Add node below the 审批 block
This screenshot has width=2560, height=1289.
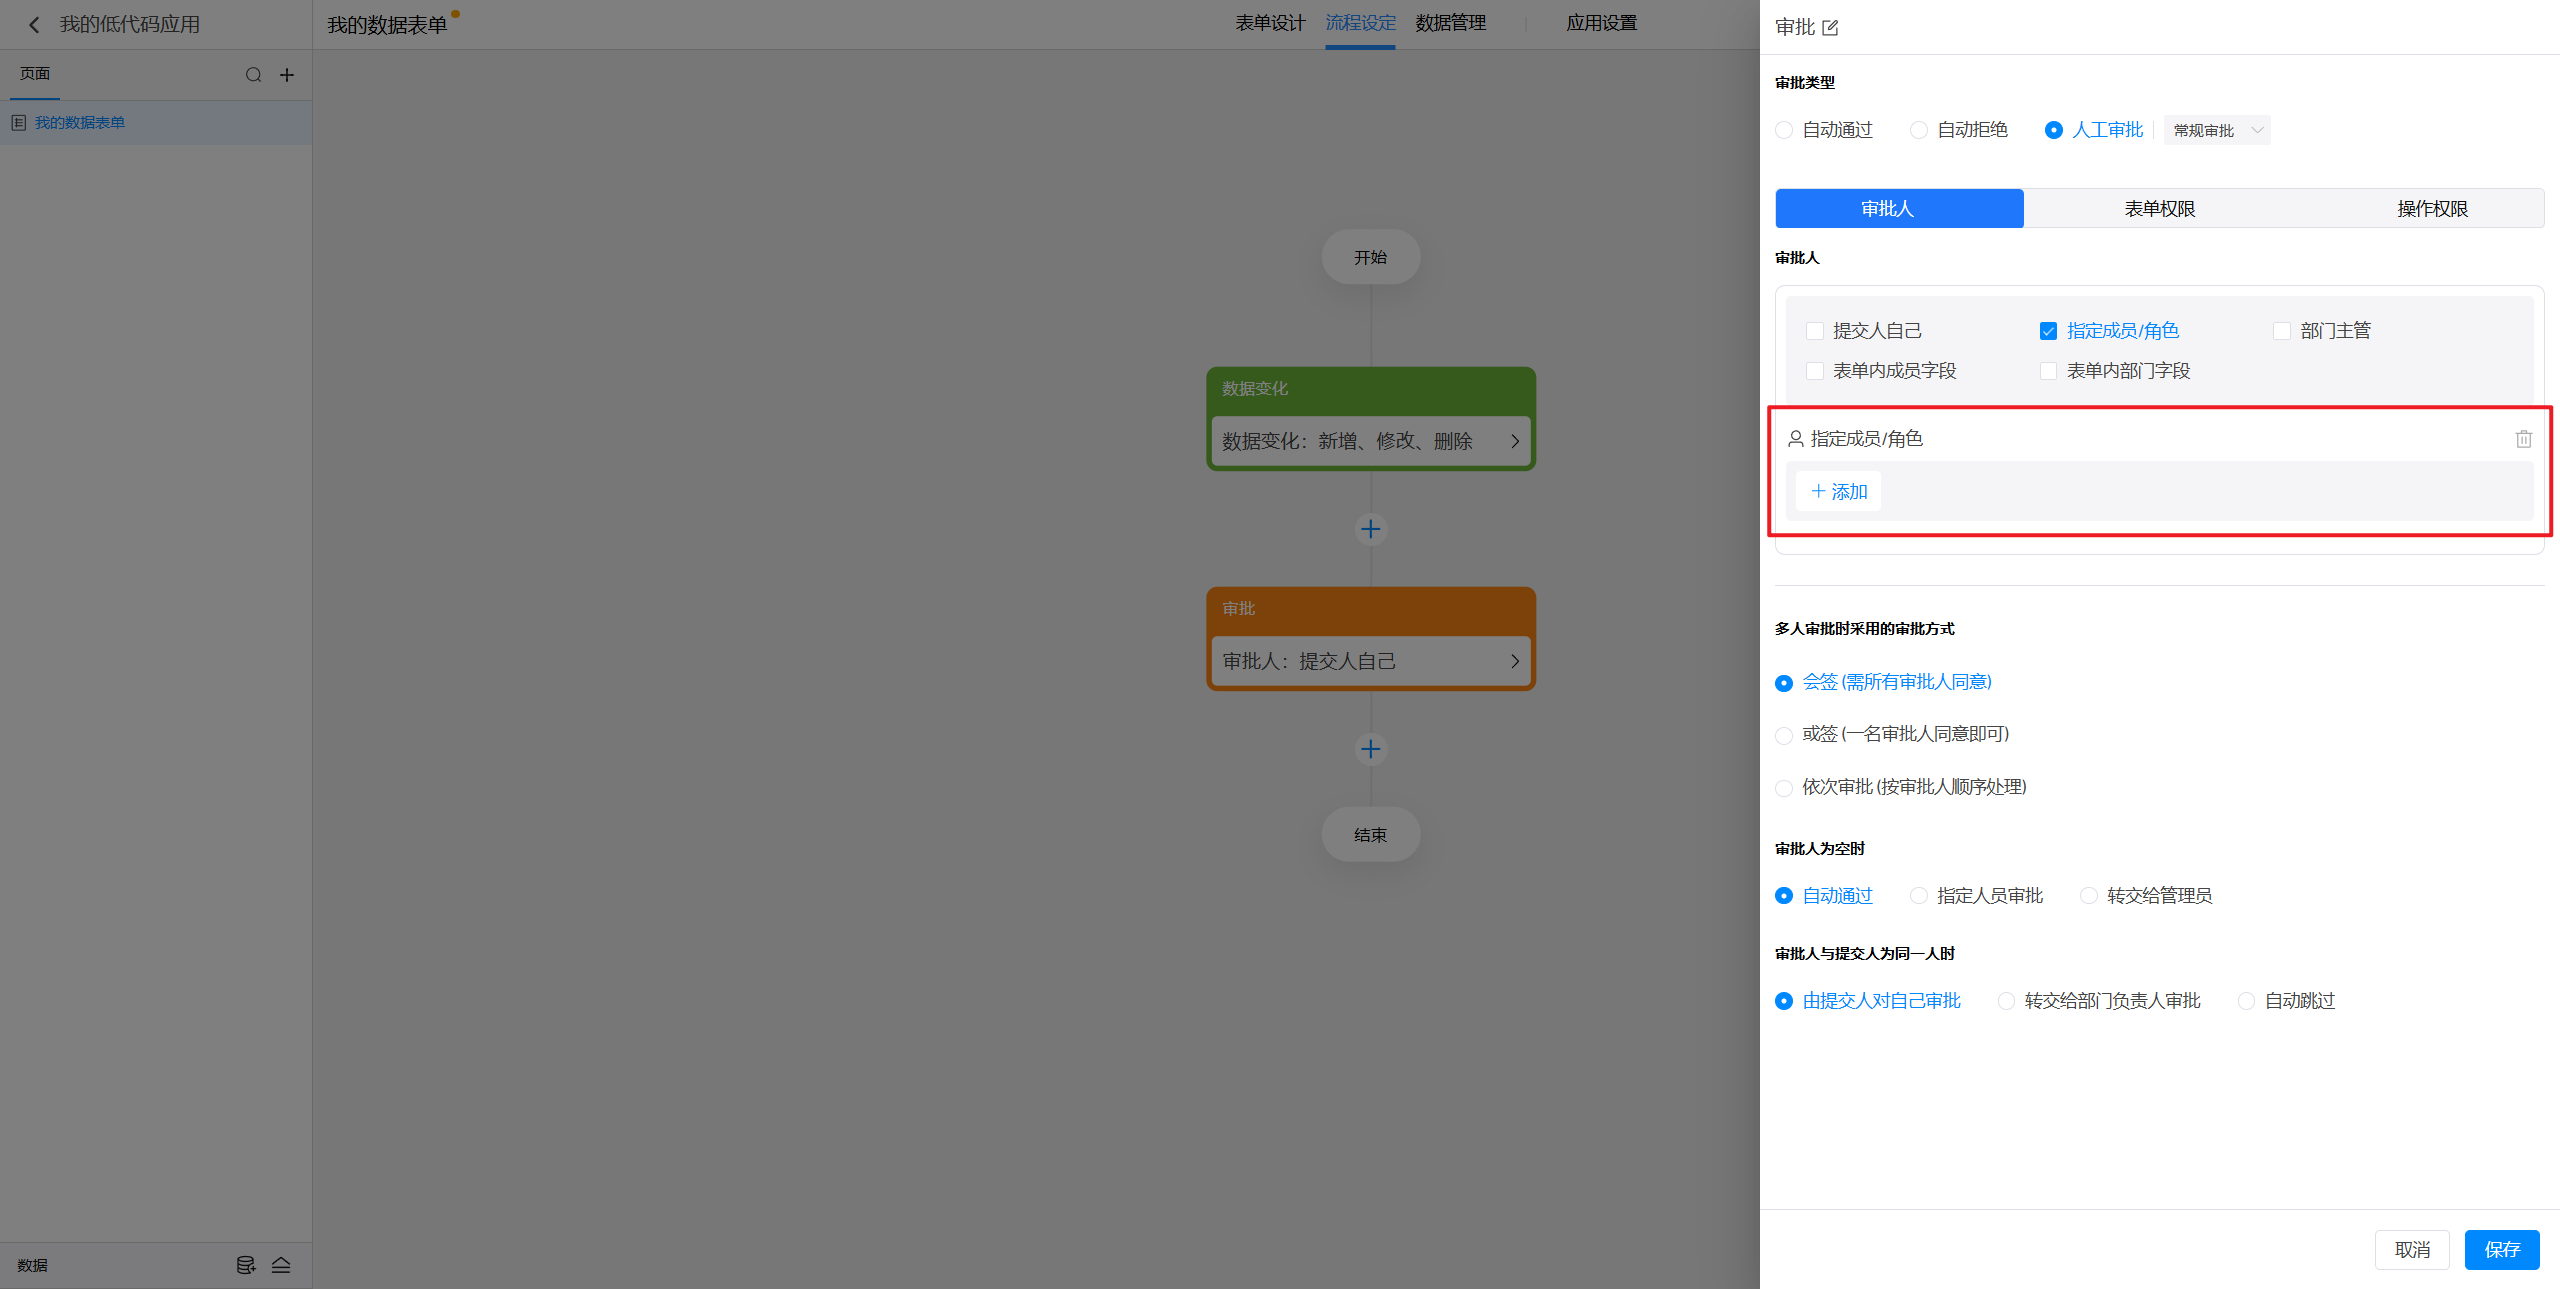point(1370,749)
